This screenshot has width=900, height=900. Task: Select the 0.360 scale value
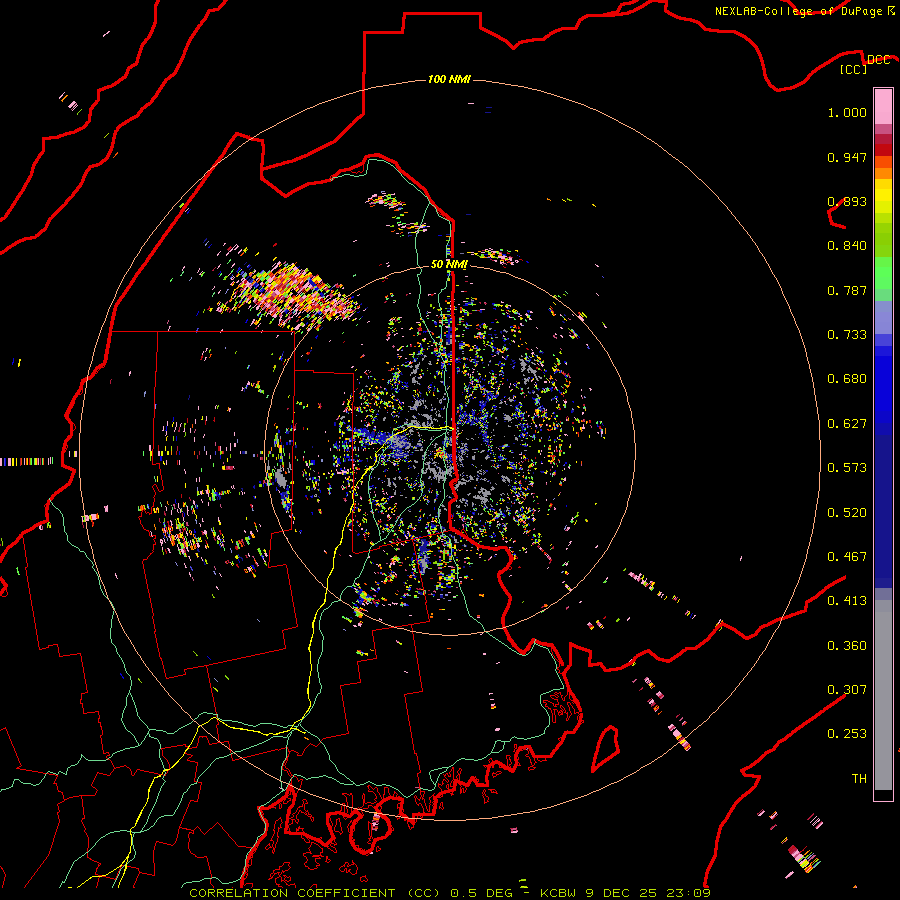847,646
